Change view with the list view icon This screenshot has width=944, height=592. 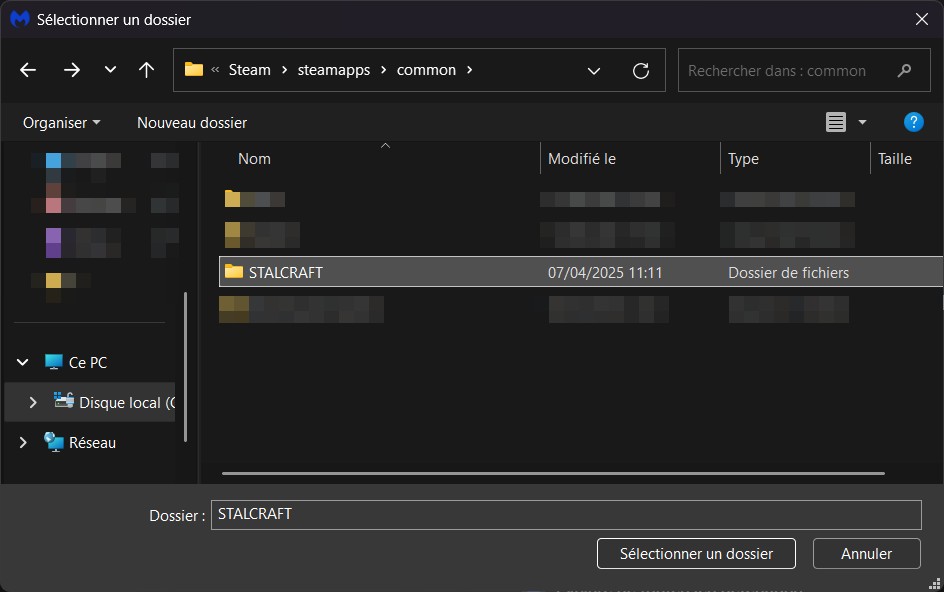(x=836, y=122)
